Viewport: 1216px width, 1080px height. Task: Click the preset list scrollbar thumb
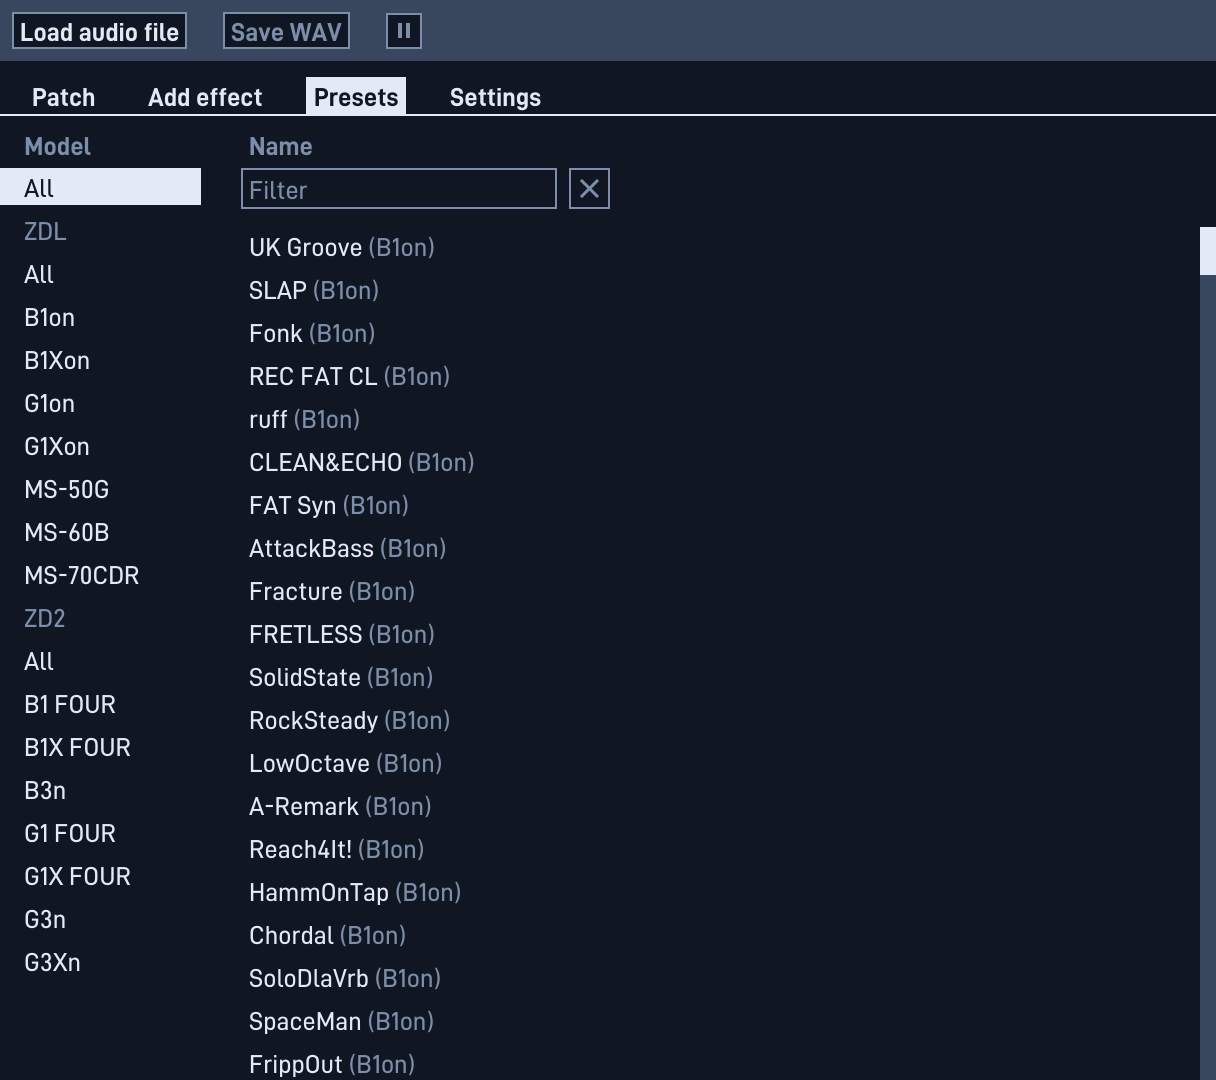point(1208,250)
